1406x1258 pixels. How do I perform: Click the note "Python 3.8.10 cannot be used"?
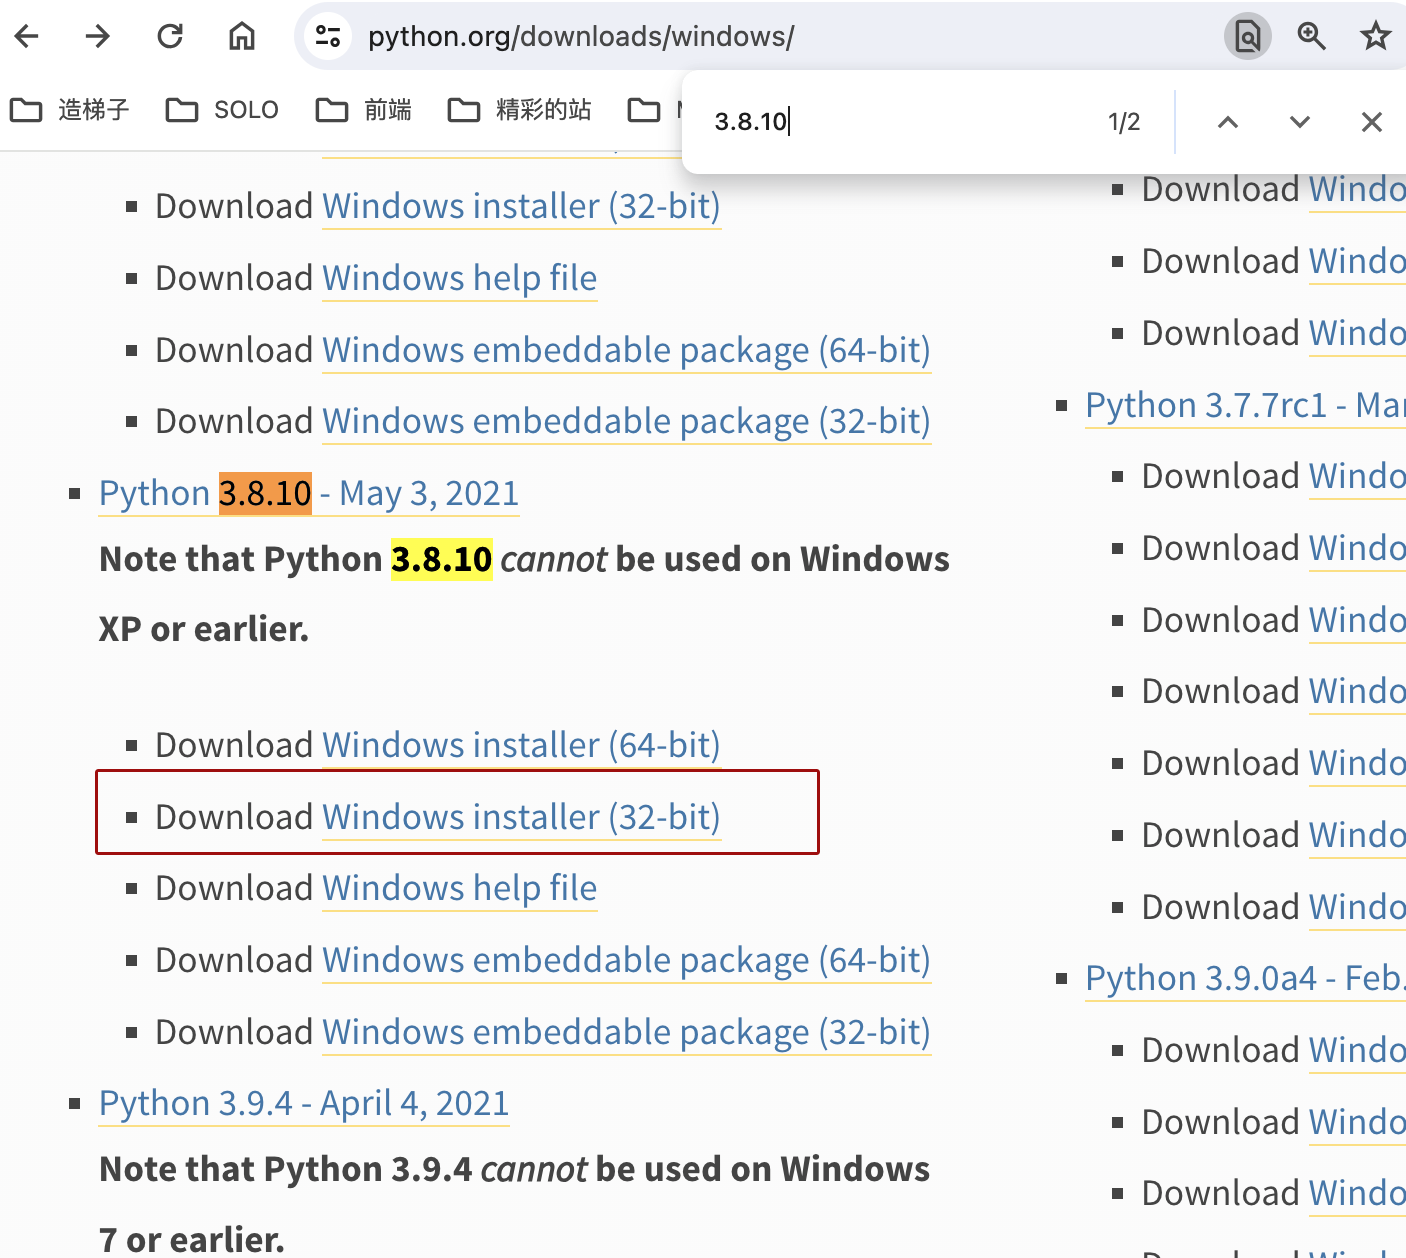click(x=524, y=594)
